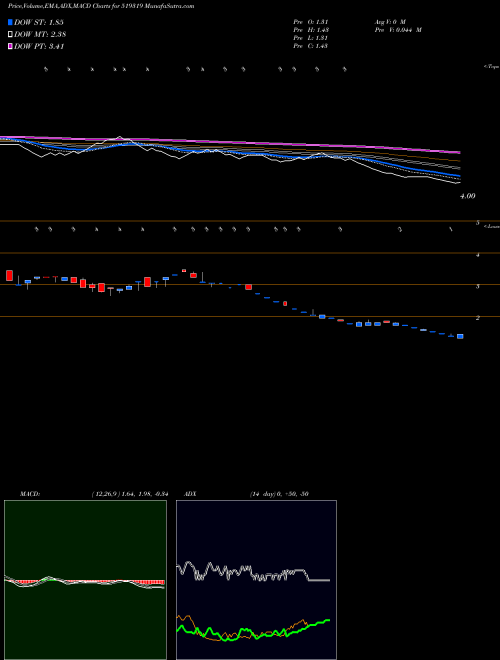Click the 4.00 price label near EMA lines
This screenshot has height=660, width=500.
[x=468, y=196]
